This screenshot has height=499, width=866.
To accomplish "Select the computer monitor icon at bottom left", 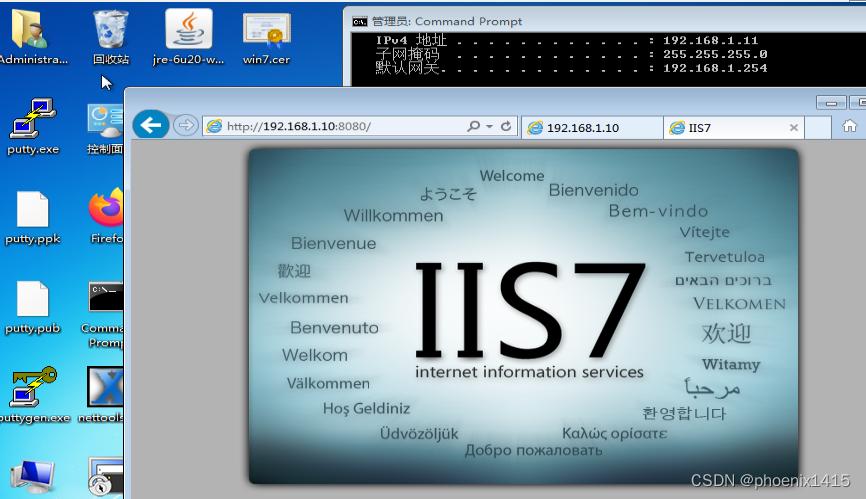I will click(32, 477).
